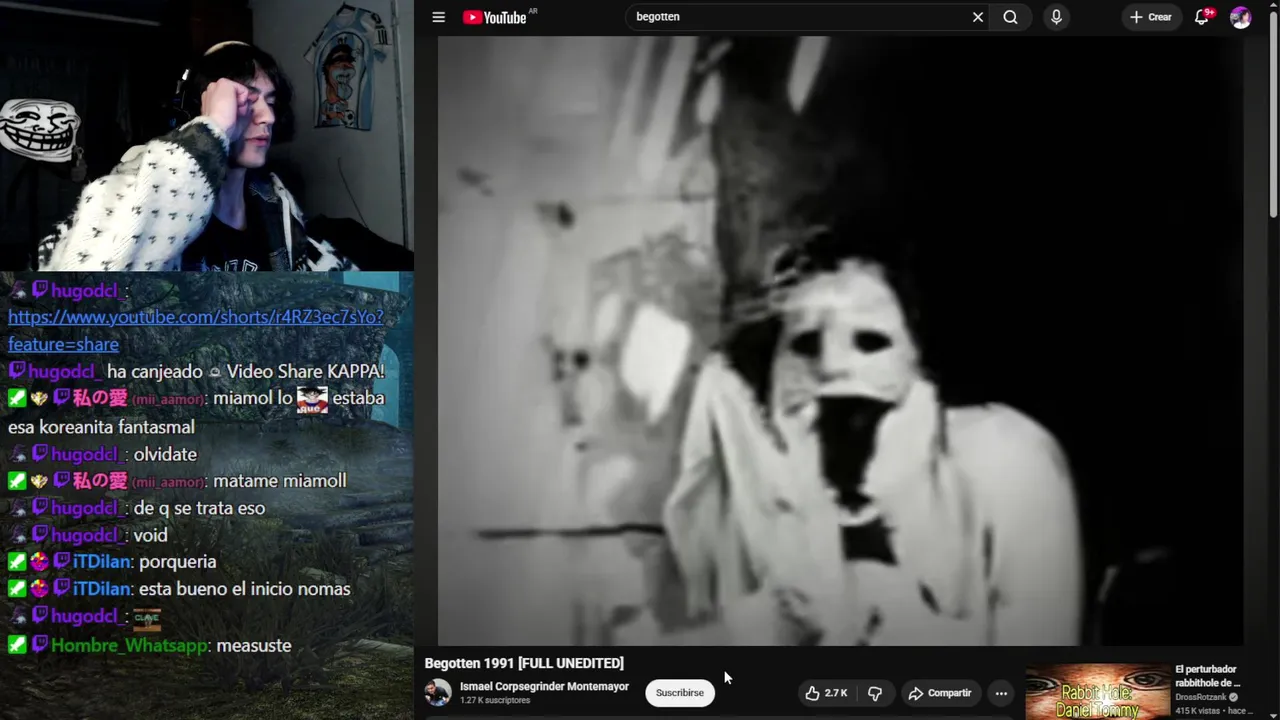
Task: Start voice search with the microphone
Action: (x=1056, y=17)
